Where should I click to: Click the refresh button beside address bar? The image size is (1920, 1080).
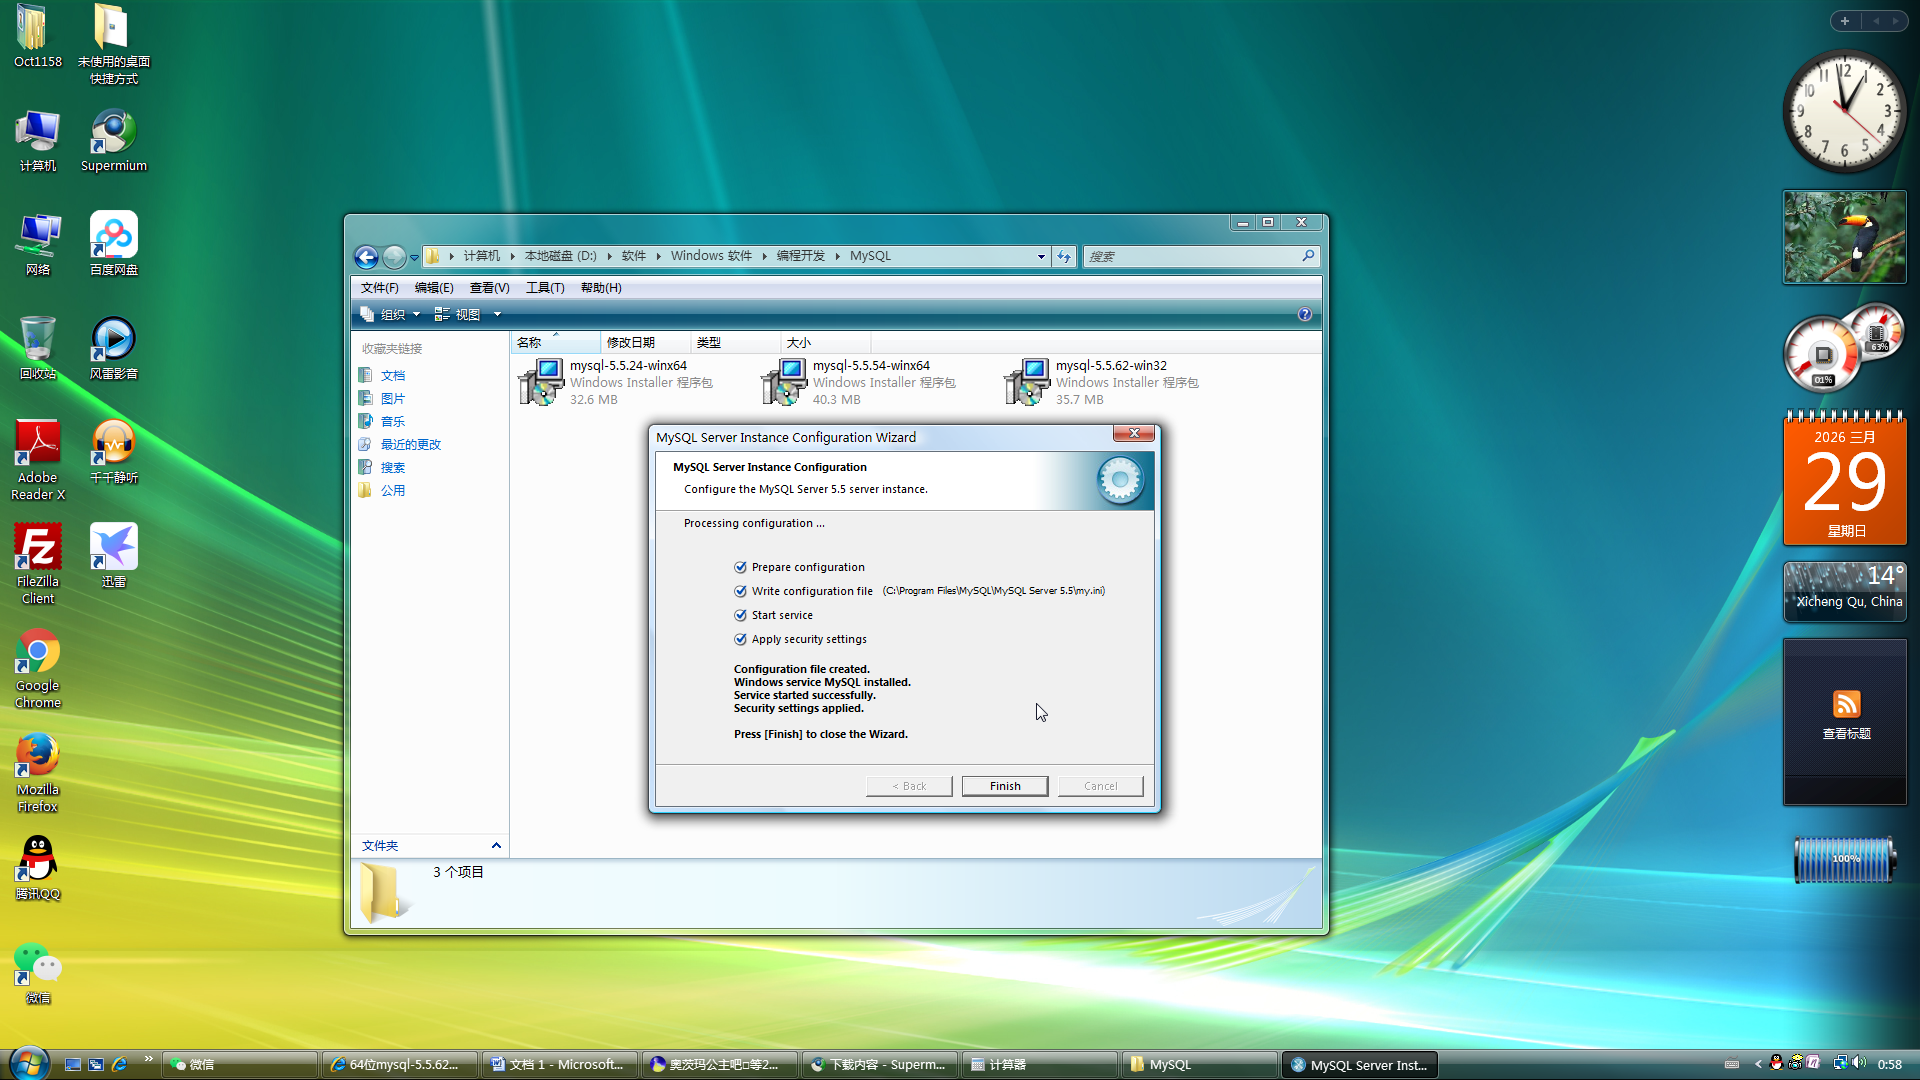[1064, 257]
